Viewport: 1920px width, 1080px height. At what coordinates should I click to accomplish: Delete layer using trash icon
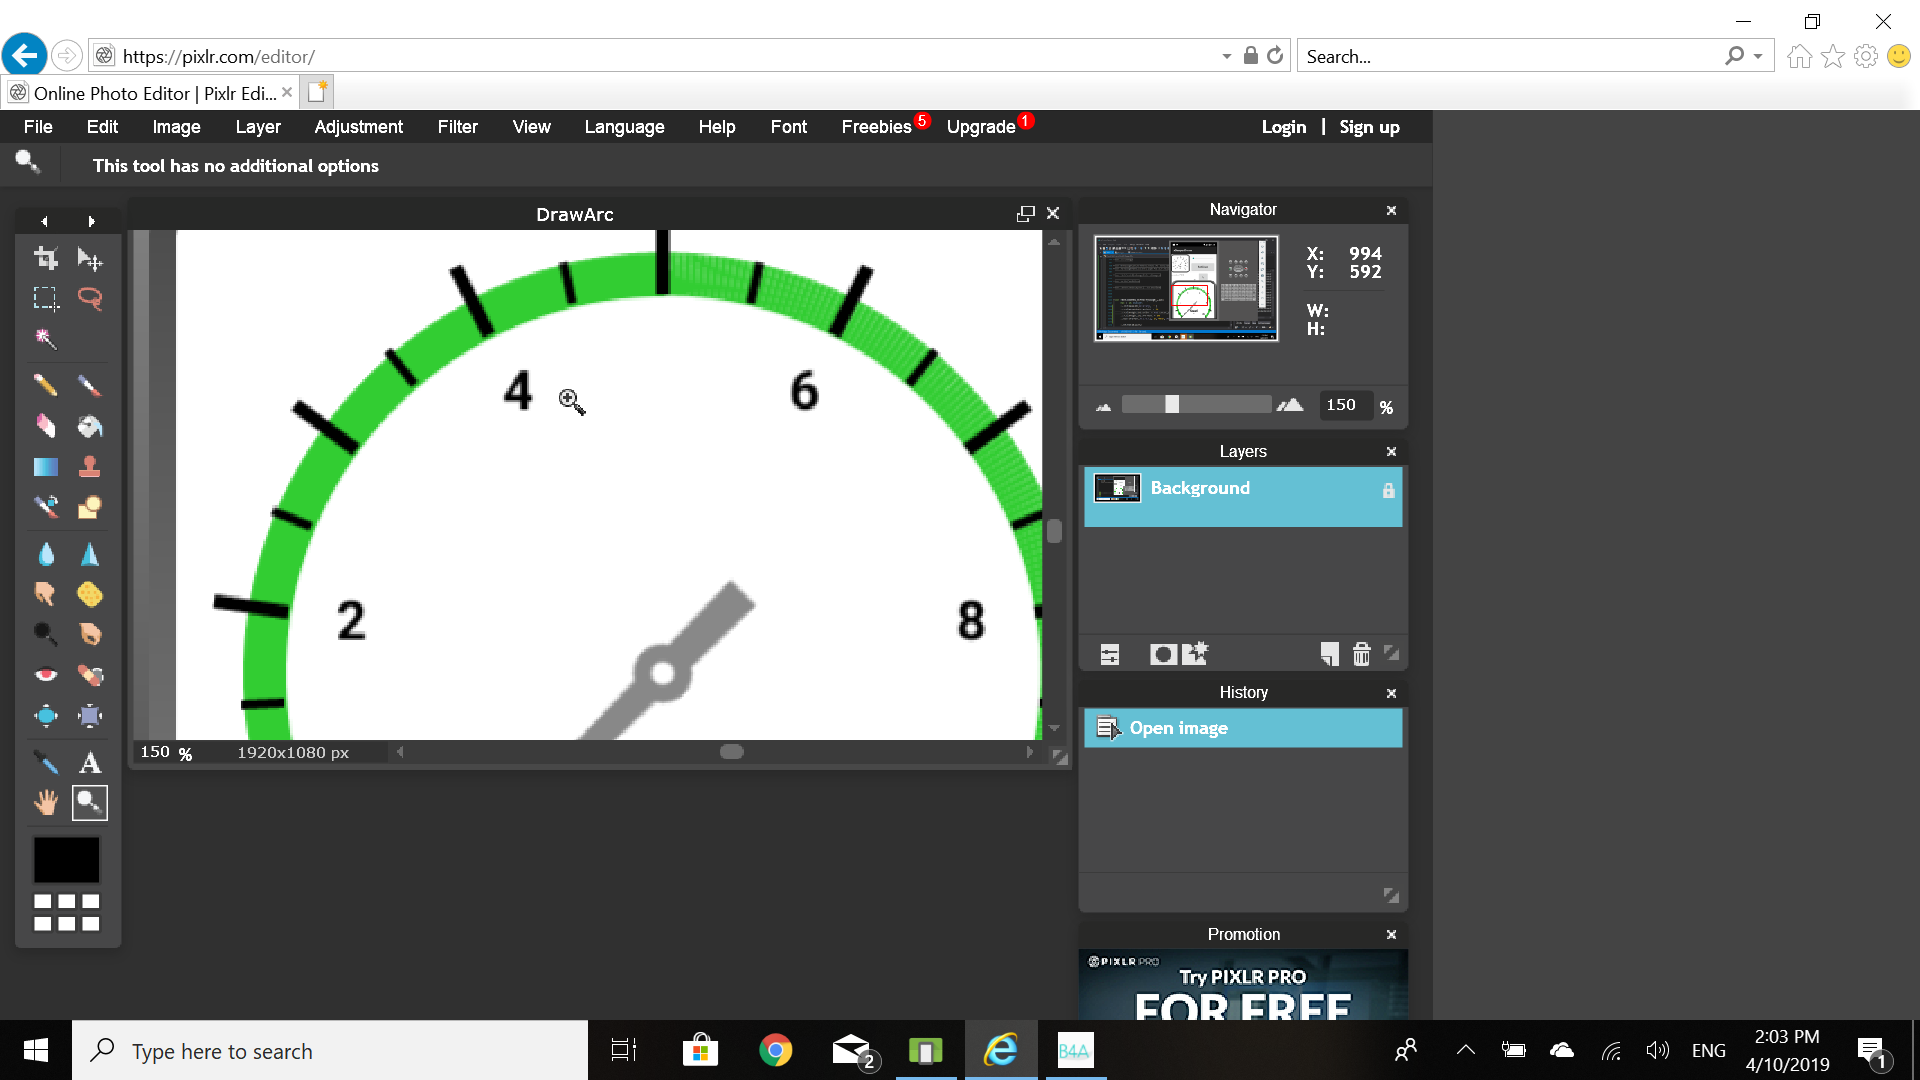pyautogui.click(x=1361, y=654)
